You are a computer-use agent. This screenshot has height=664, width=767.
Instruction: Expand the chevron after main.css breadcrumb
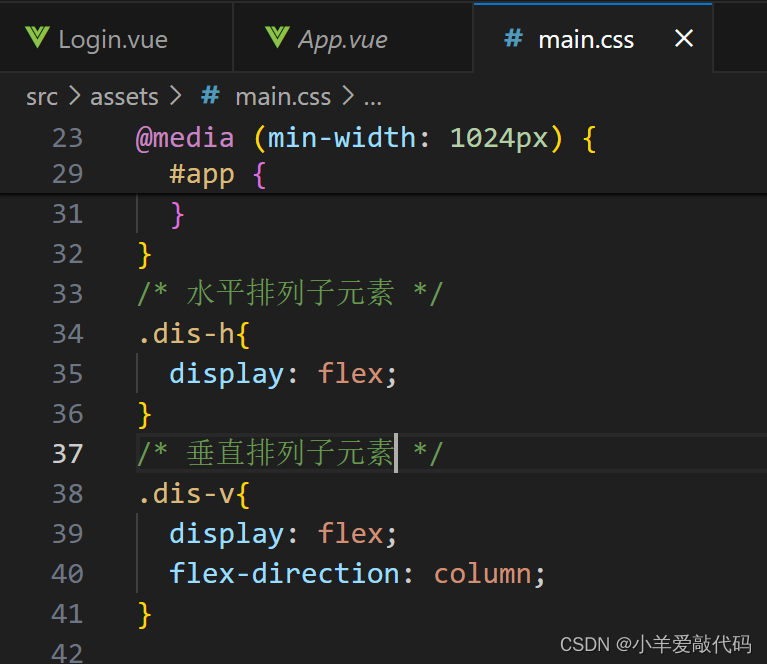tap(348, 96)
